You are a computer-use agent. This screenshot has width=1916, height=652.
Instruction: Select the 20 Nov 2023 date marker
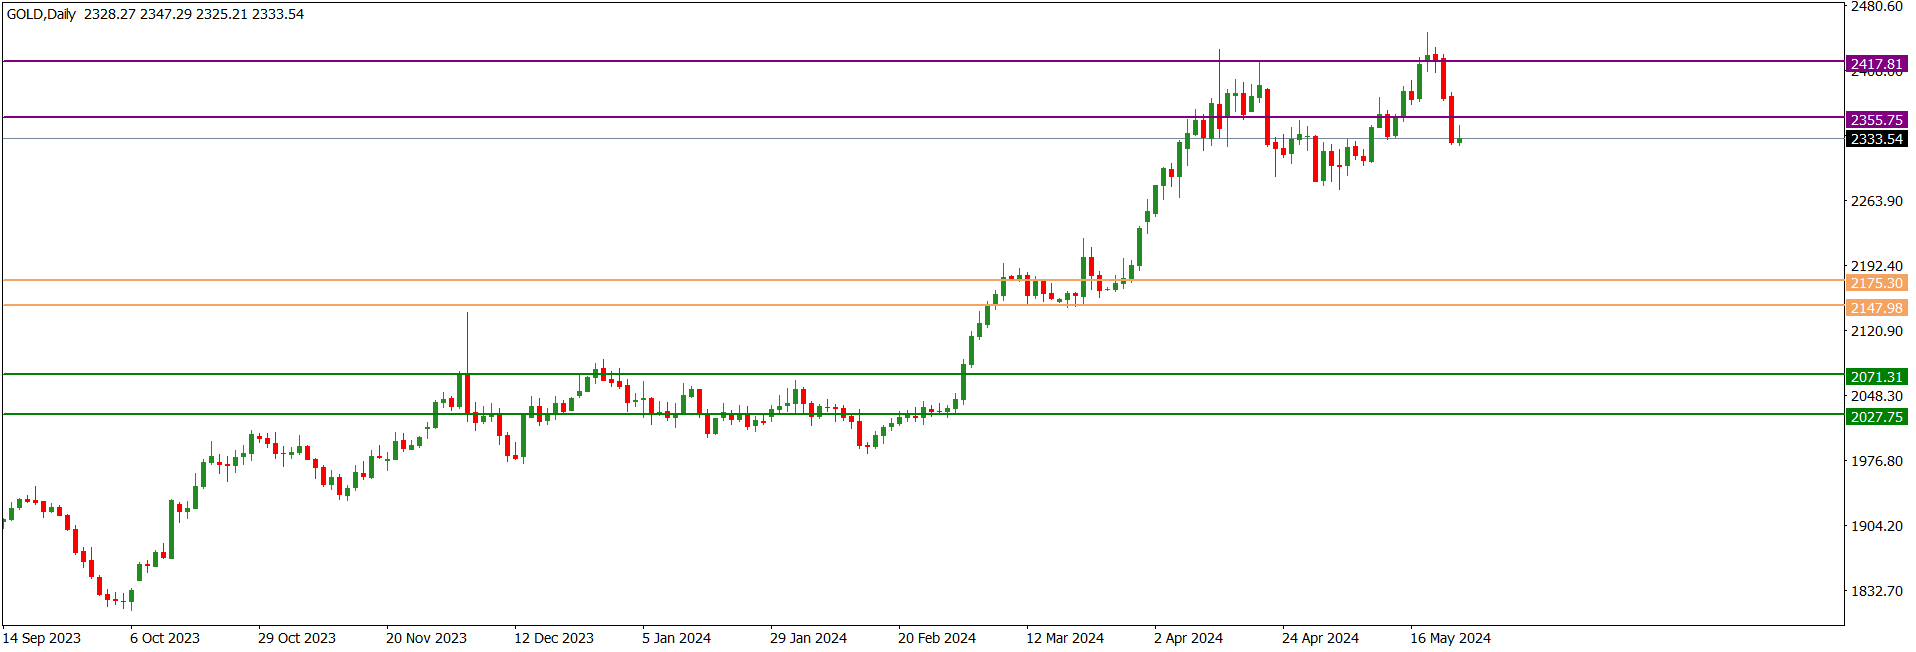pos(426,638)
